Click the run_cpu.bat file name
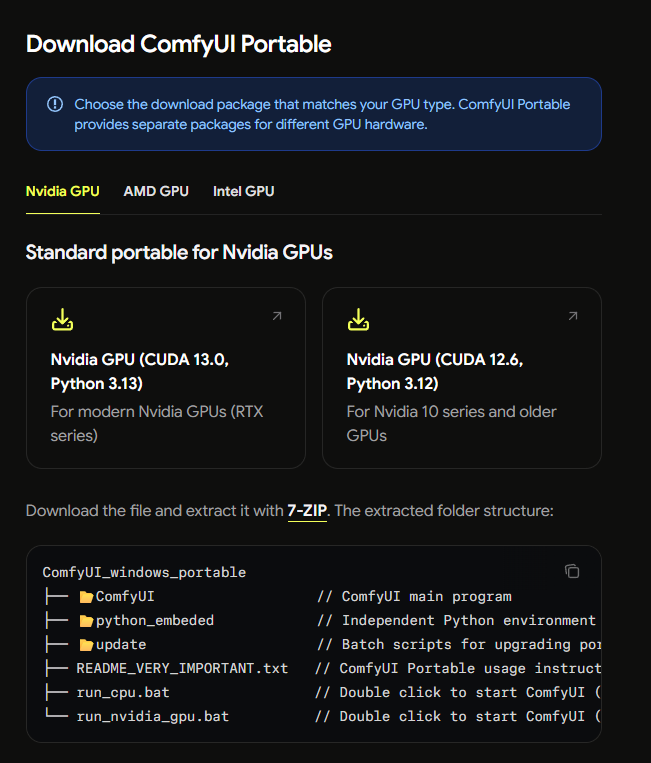This screenshot has height=763, width=651. coord(123,692)
